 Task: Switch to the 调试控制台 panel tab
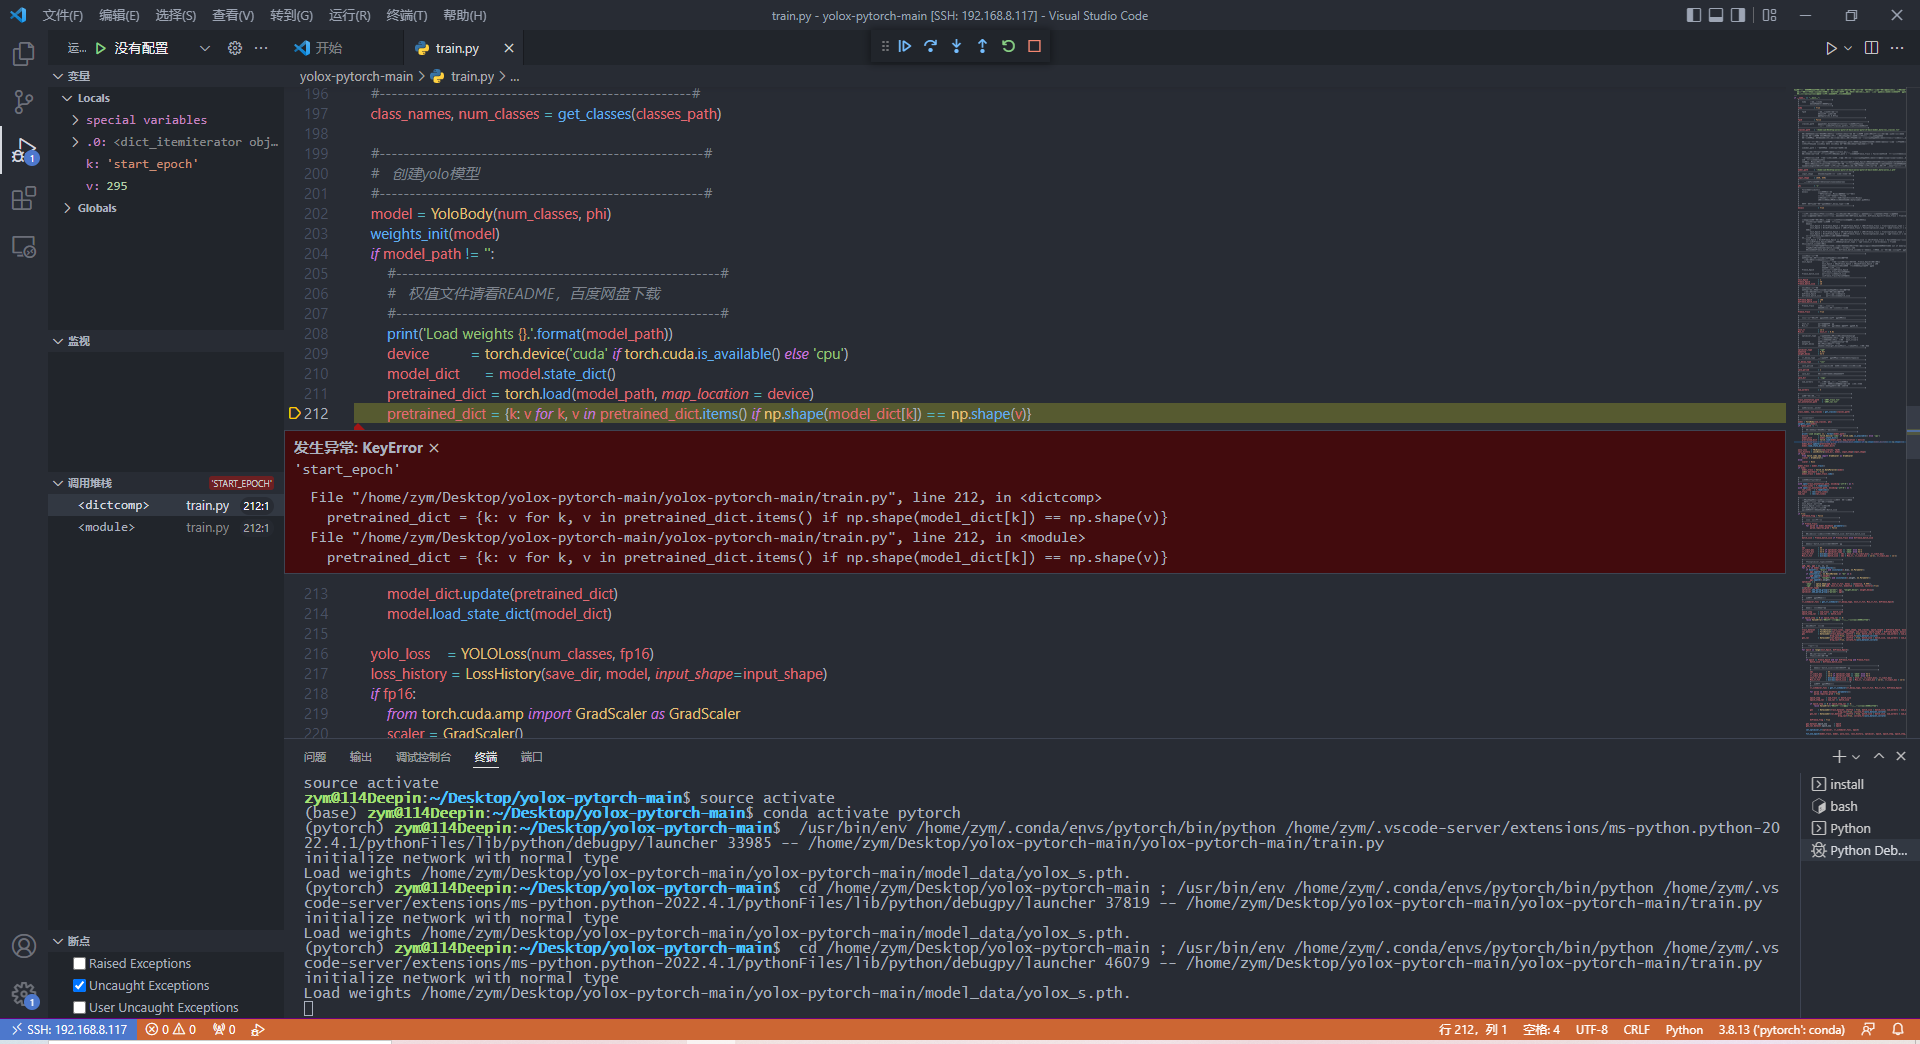click(423, 757)
